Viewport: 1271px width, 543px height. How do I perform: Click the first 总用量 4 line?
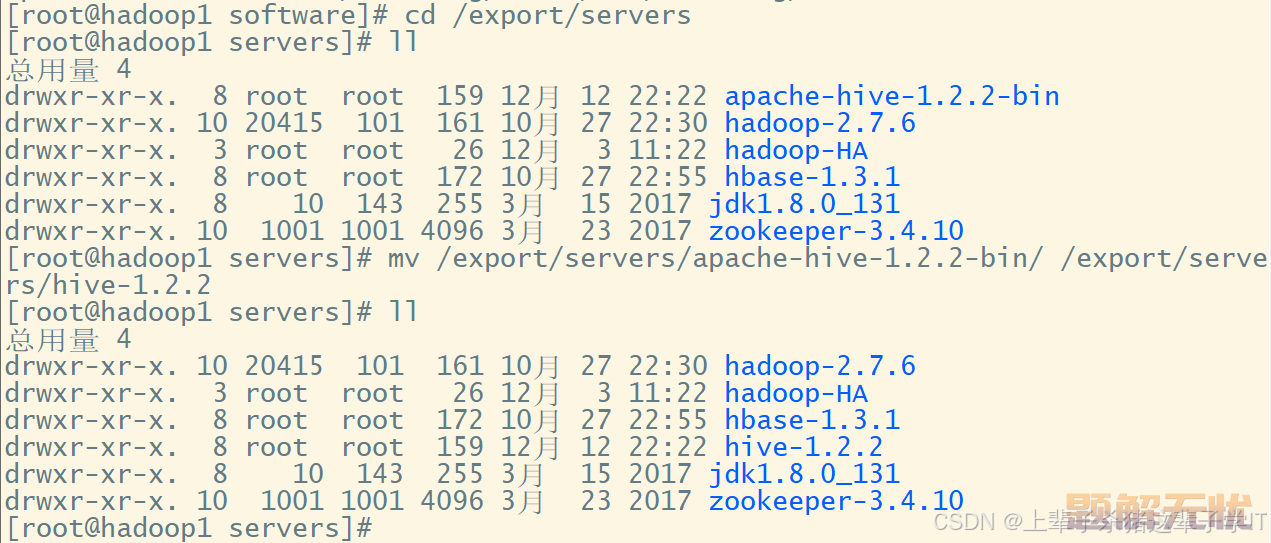point(68,69)
